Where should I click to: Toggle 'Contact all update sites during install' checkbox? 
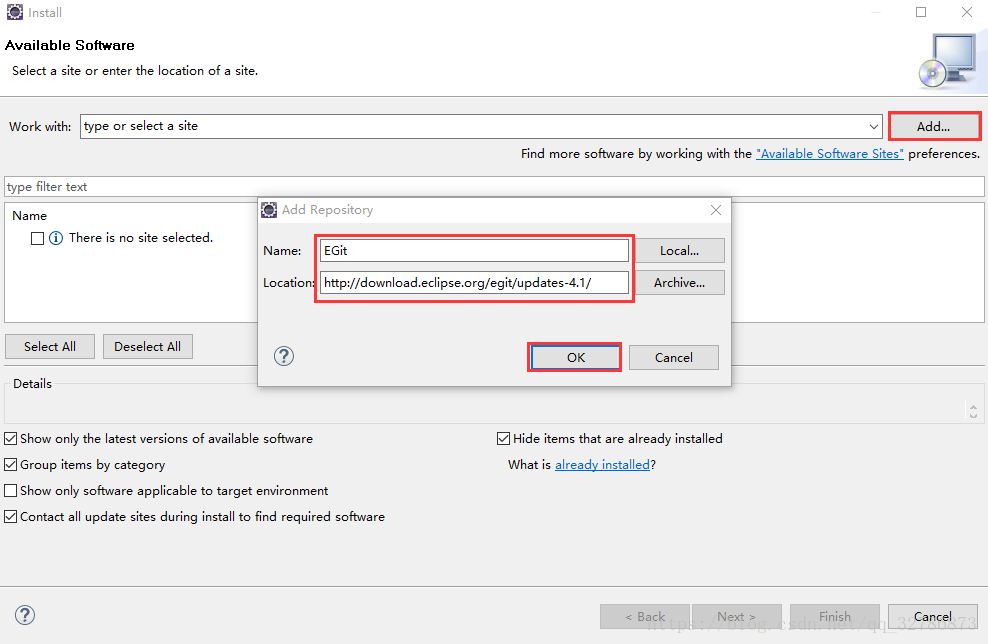point(11,517)
